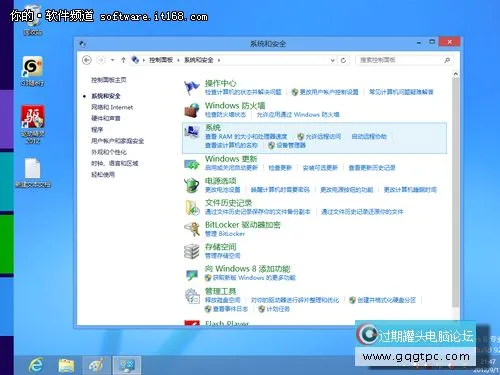Image resolution: width=500 pixels, height=375 pixels.
Task: Select the G-logo shortcut desktop icon
Action: coord(33,71)
